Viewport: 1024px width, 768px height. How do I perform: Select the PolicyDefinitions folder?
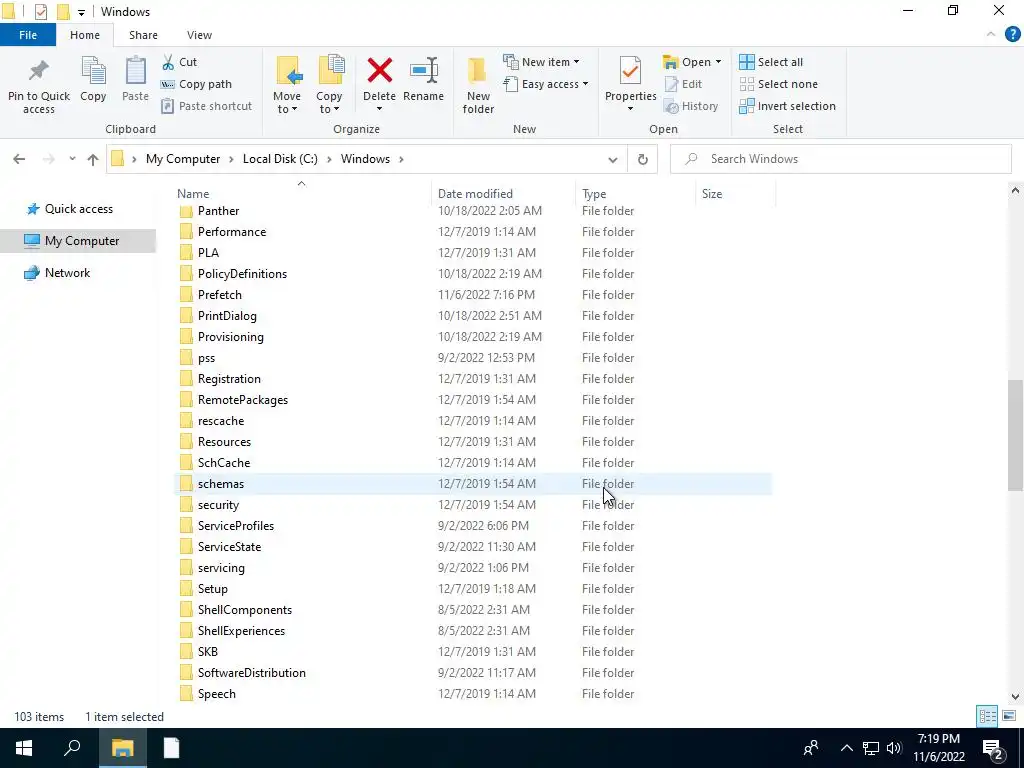473,274
